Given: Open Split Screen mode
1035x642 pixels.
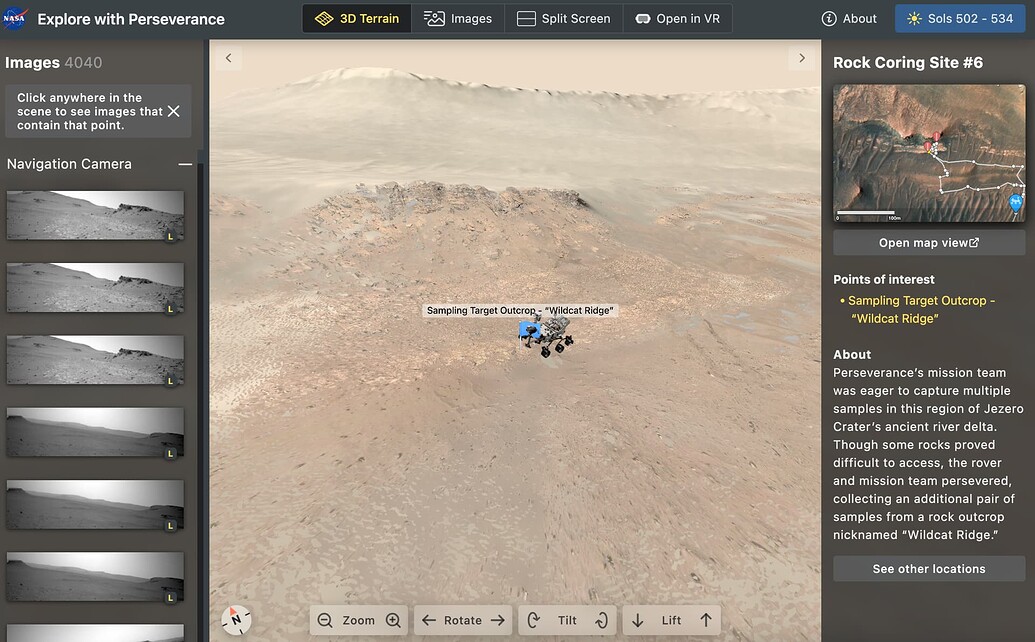Looking at the screenshot, I should pyautogui.click(x=563, y=17).
